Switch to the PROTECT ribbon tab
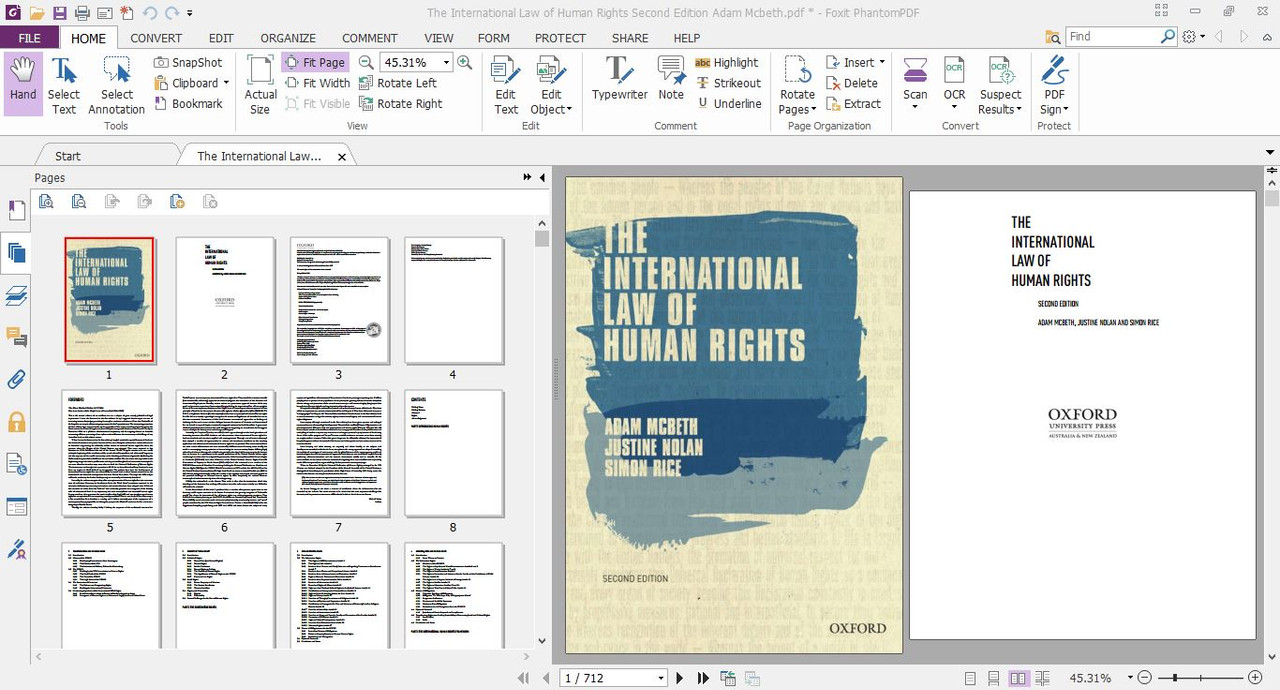Image resolution: width=1280 pixels, height=690 pixels. (x=560, y=38)
